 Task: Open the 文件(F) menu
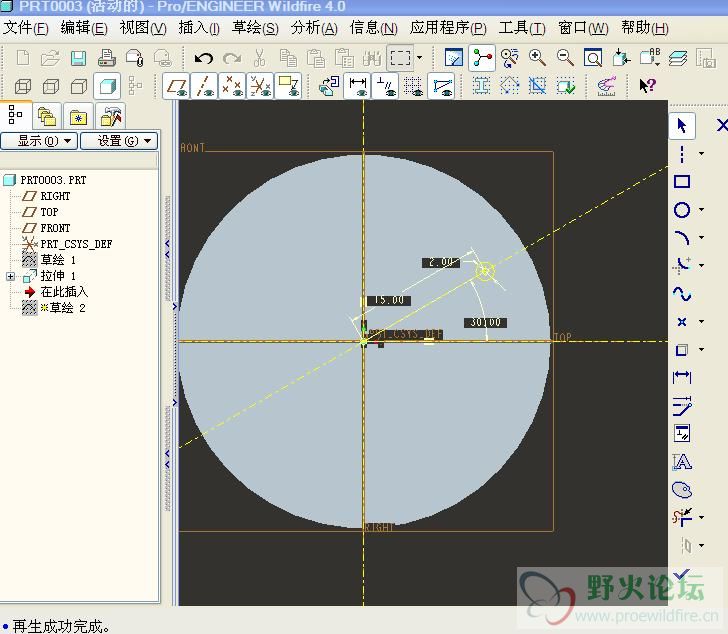26,28
